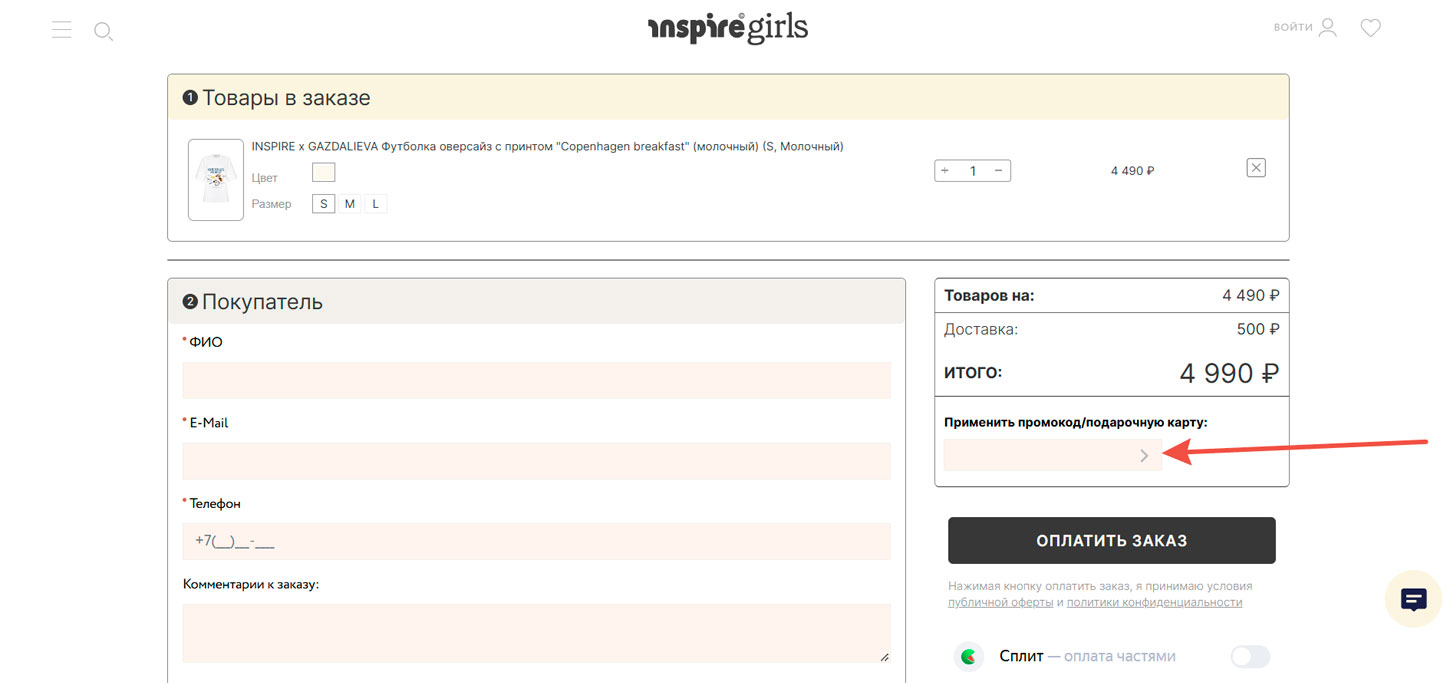Focus the Телефон input field

(536, 541)
